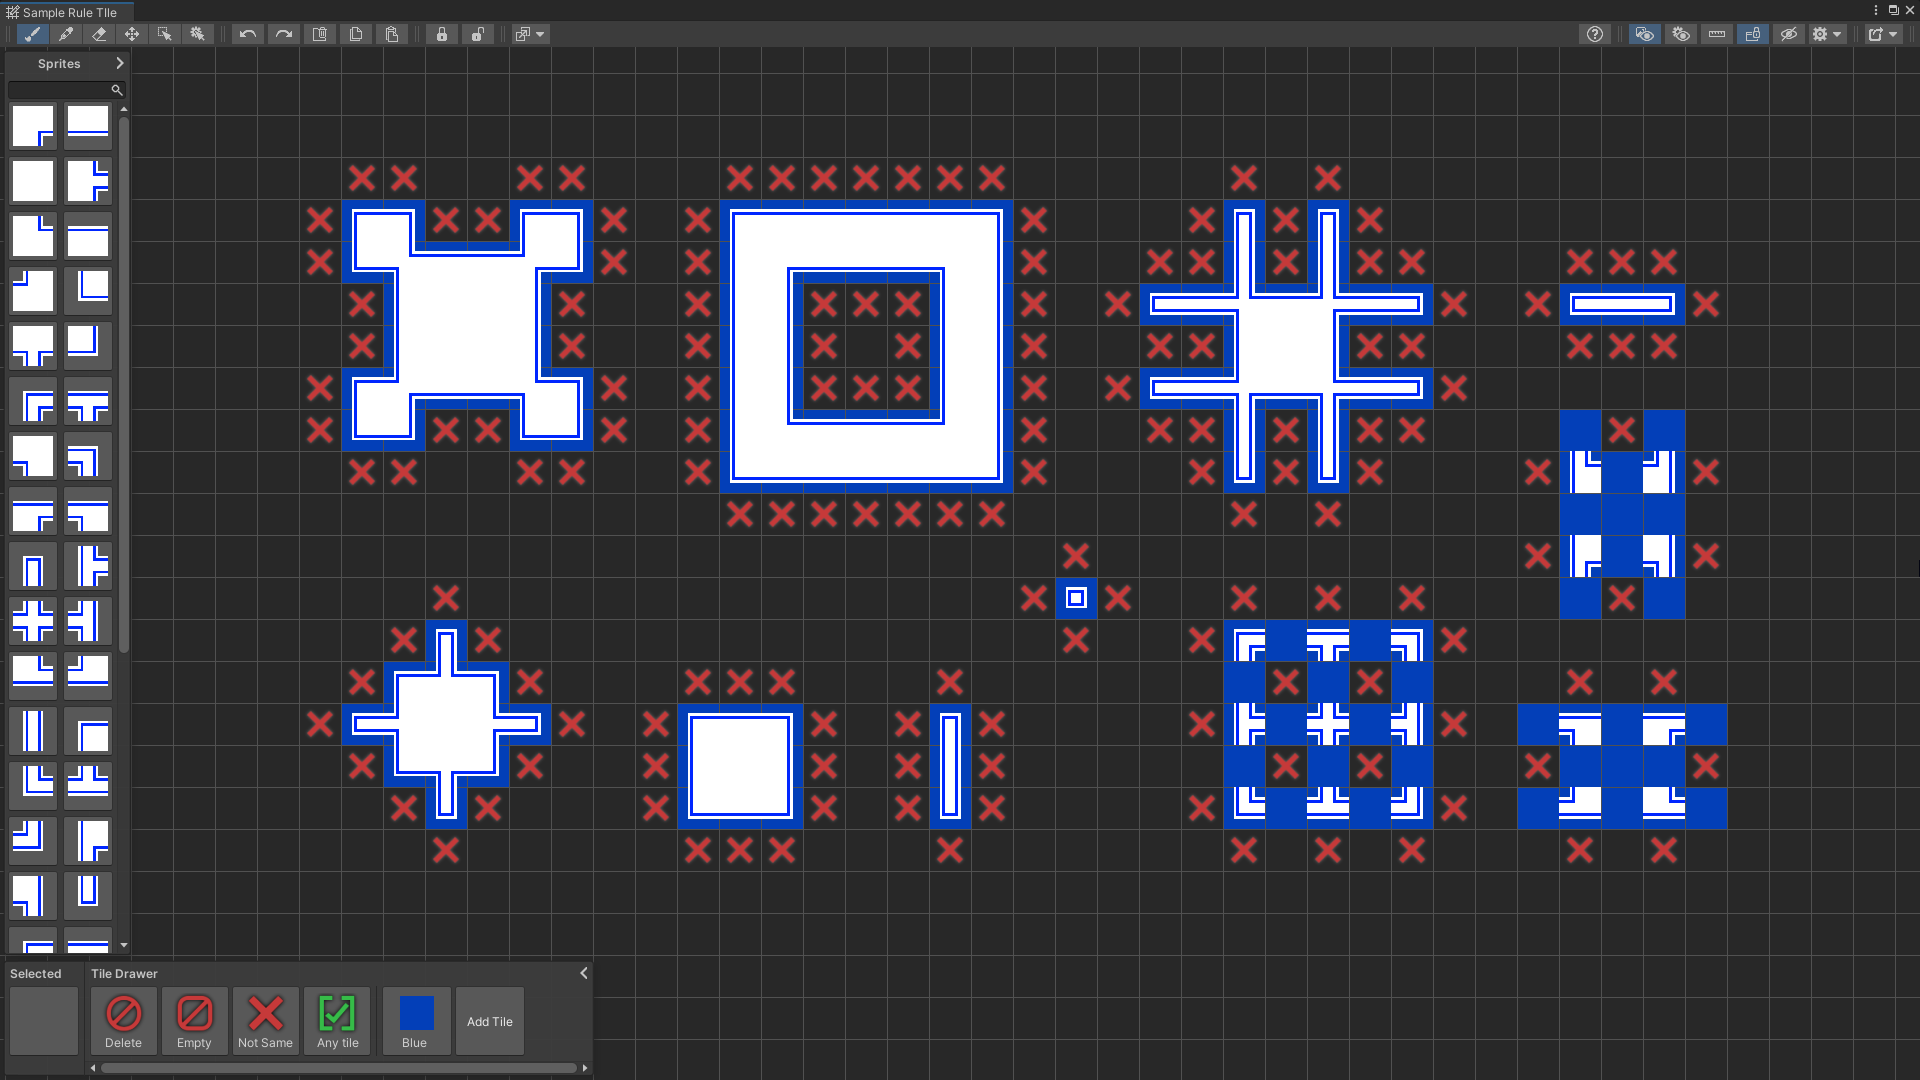Select the eyedropper picker tool
Viewport: 1920px width, 1080px height.
click(66, 34)
